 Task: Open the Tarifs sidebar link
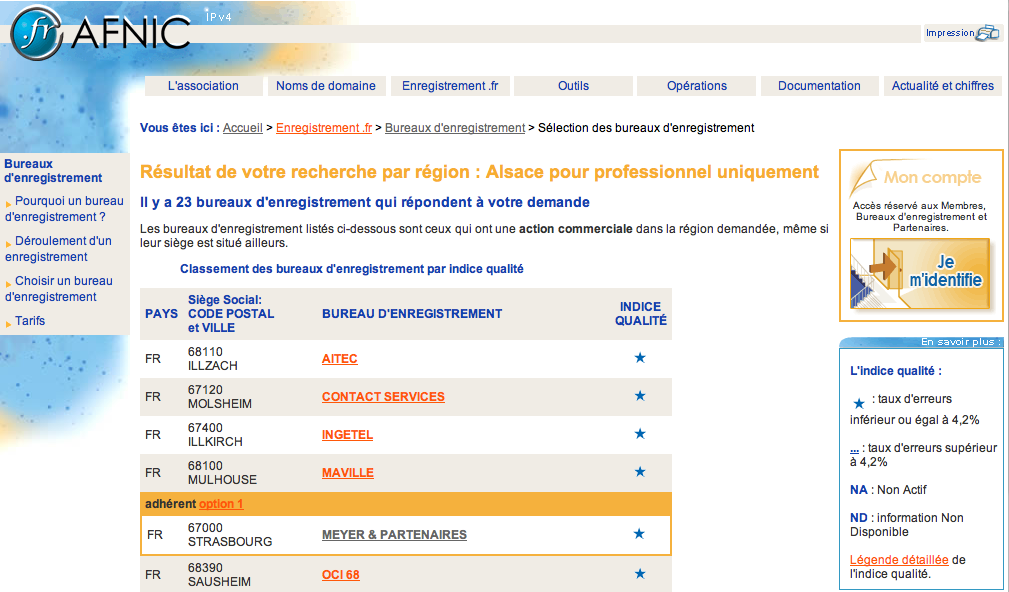(x=30, y=320)
